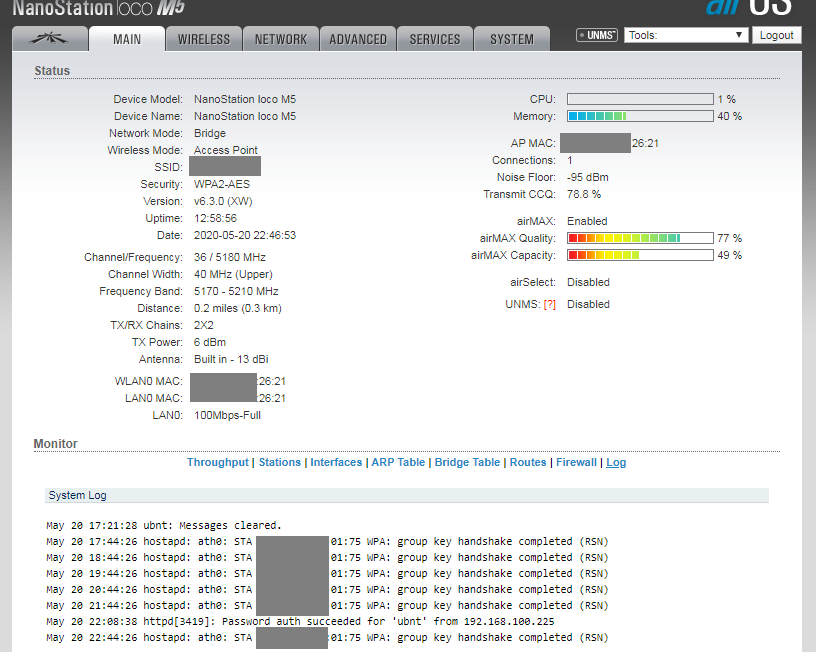Select the band value '5170 - 5210 MHz'
Viewport: 816px width, 652px height.
(x=236, y=291)
